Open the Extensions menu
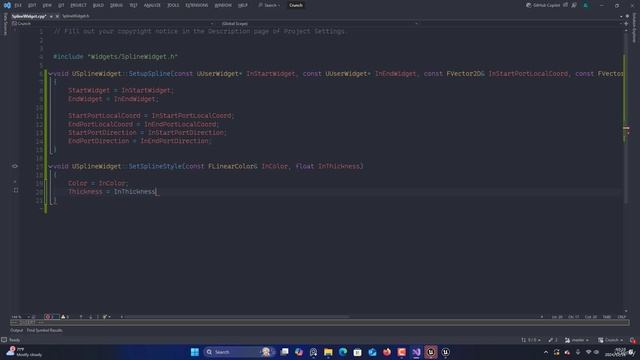Screen dimensions: 640x360 [197, 5]
